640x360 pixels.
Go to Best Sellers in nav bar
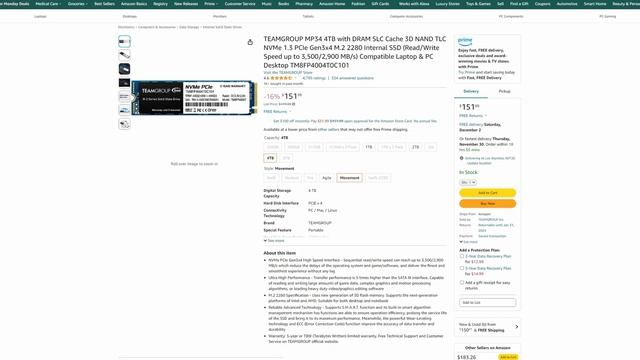click(104, 4)
